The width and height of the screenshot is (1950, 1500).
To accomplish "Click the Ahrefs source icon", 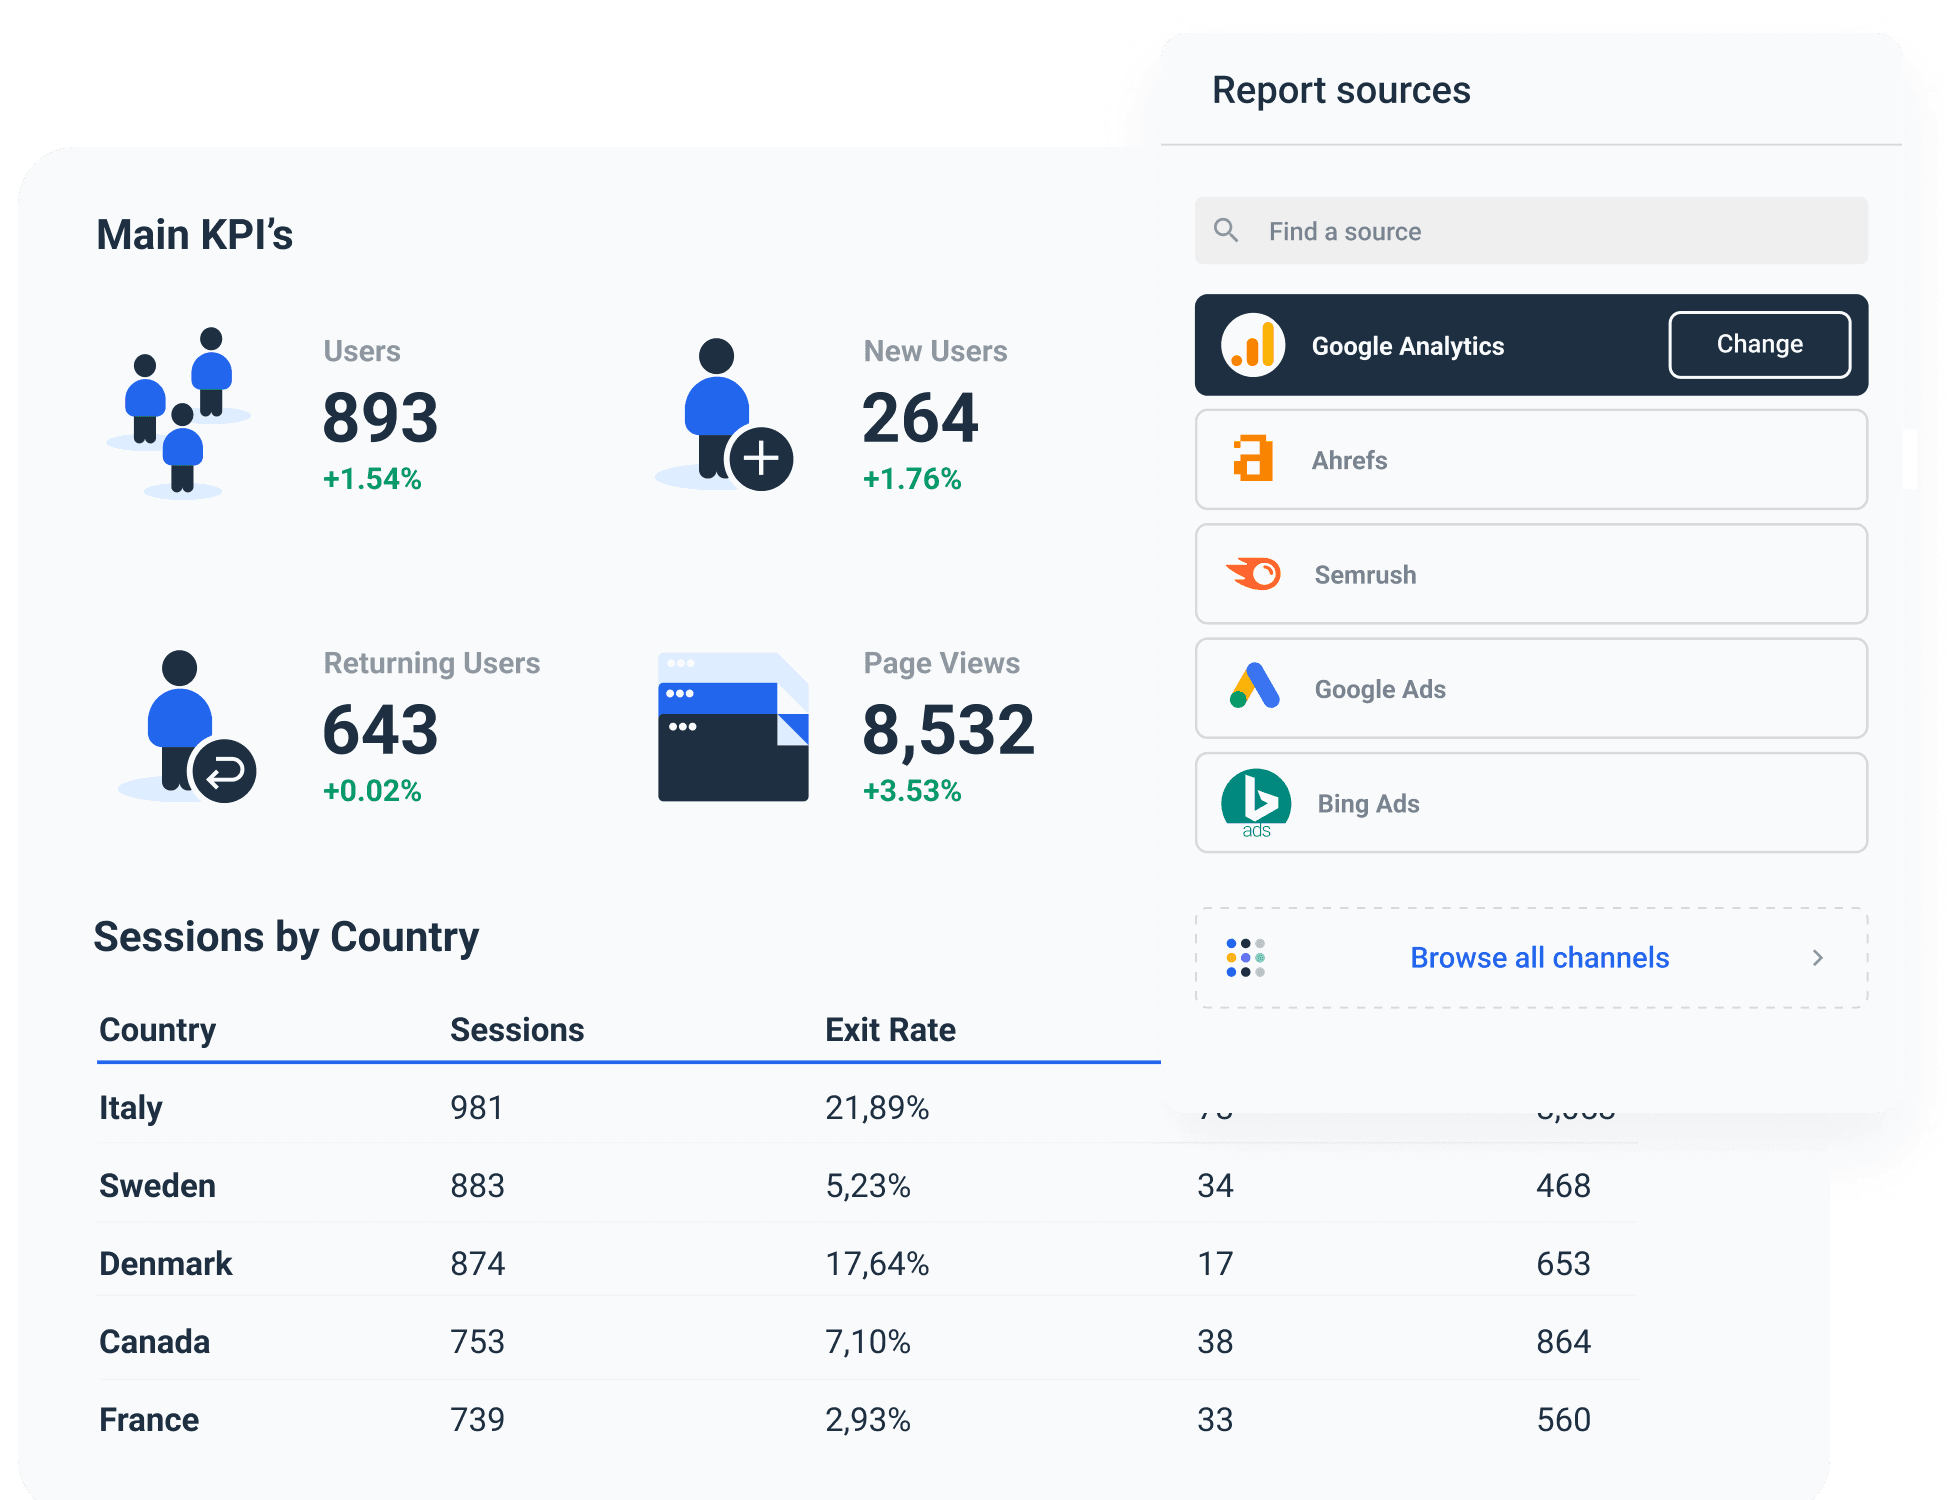I will click(1253, 460).
